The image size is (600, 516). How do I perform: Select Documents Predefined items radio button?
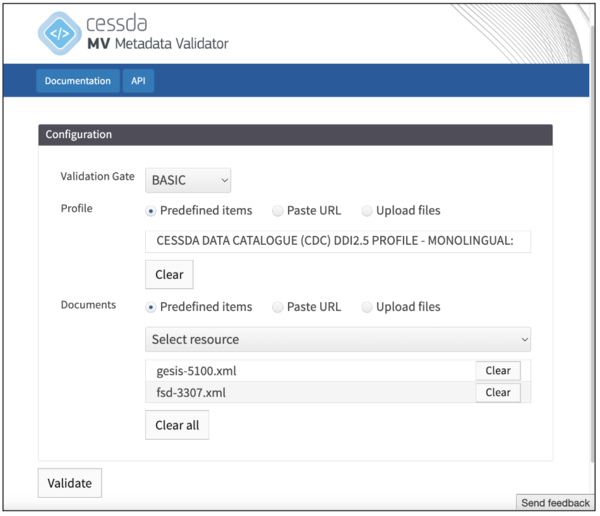click(151, 307)
